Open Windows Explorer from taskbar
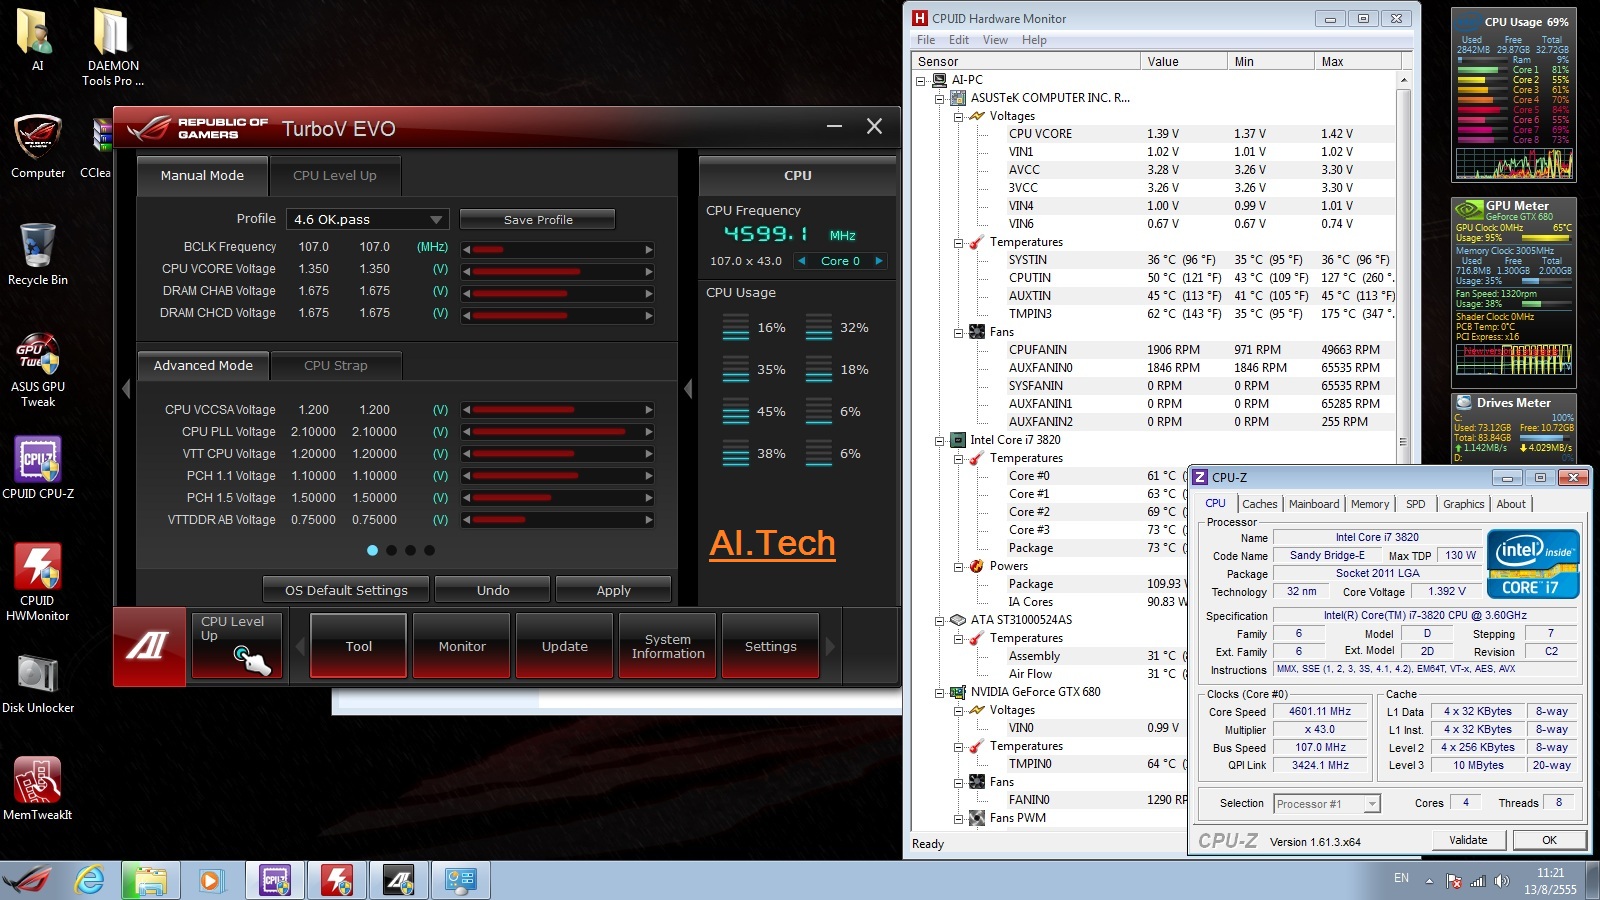 coord(150,881)
